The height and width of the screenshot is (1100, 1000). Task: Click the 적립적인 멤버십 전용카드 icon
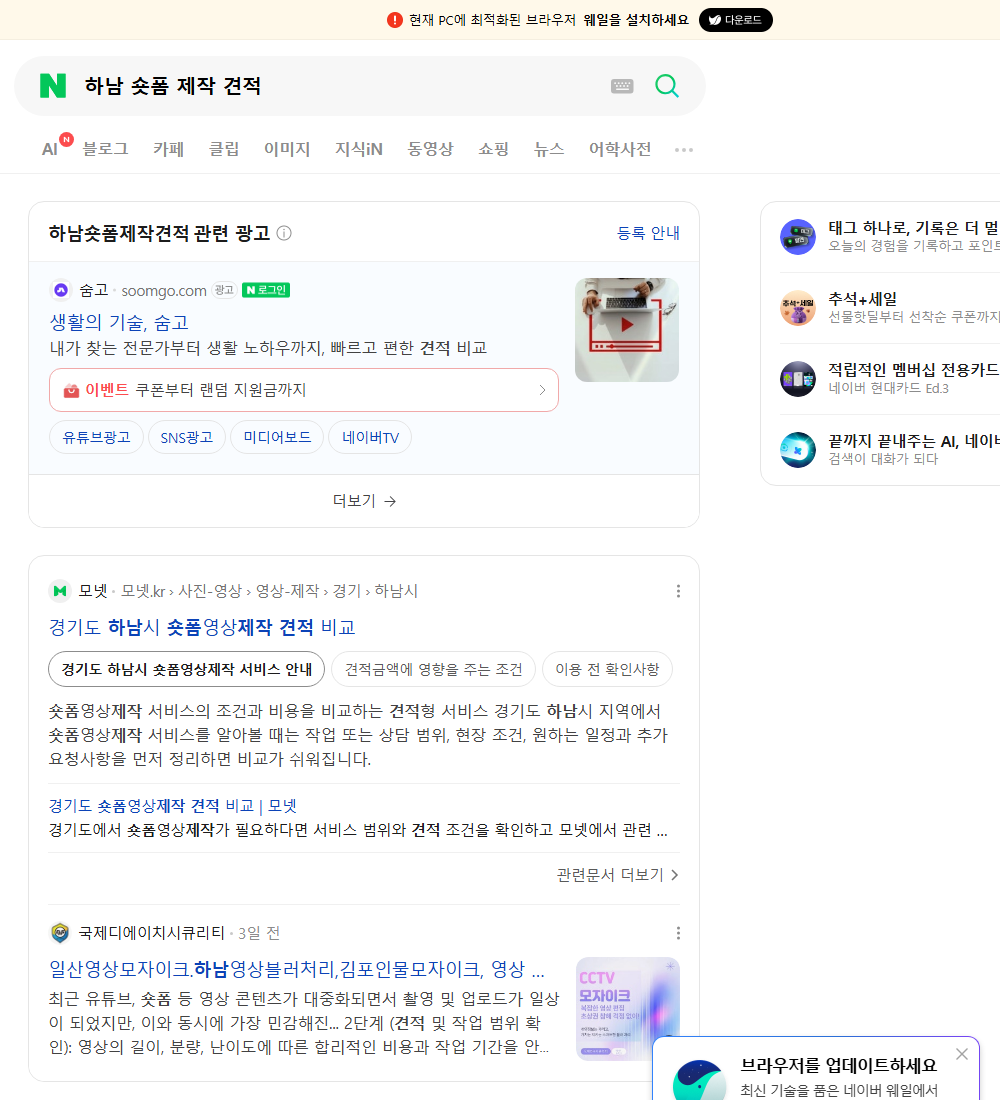[x=798, y=379]
